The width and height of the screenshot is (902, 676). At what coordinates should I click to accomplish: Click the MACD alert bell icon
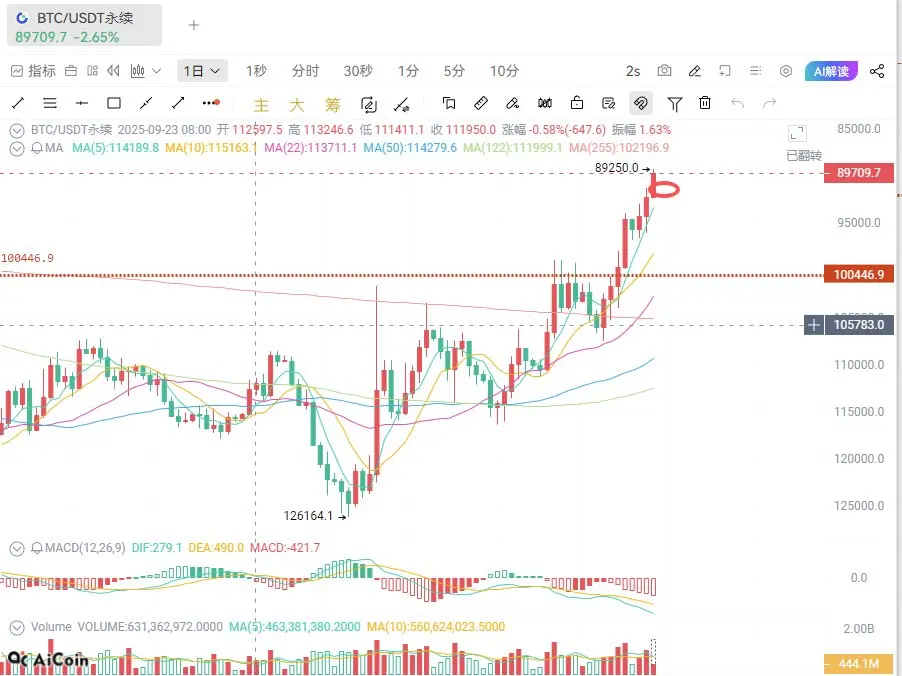37,548
